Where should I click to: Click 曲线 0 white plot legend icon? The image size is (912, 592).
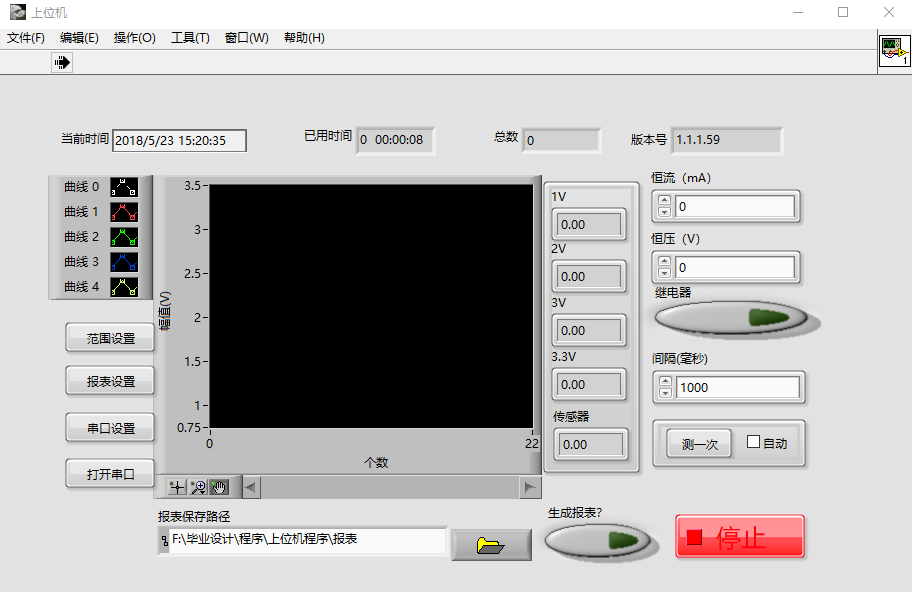124,187
